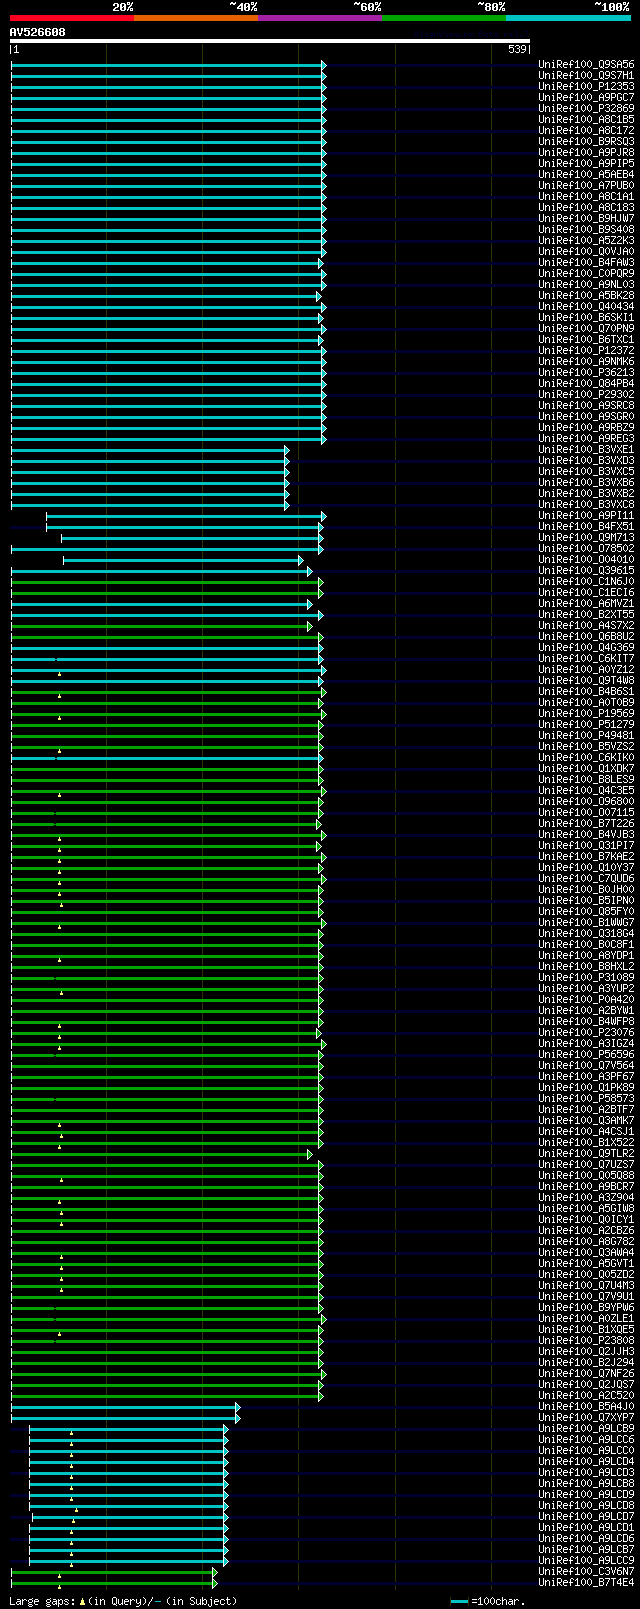Click UniRef100_B3VXE1 label
Viewport: 640px width, 1609px height.
[x=586, y=450]
